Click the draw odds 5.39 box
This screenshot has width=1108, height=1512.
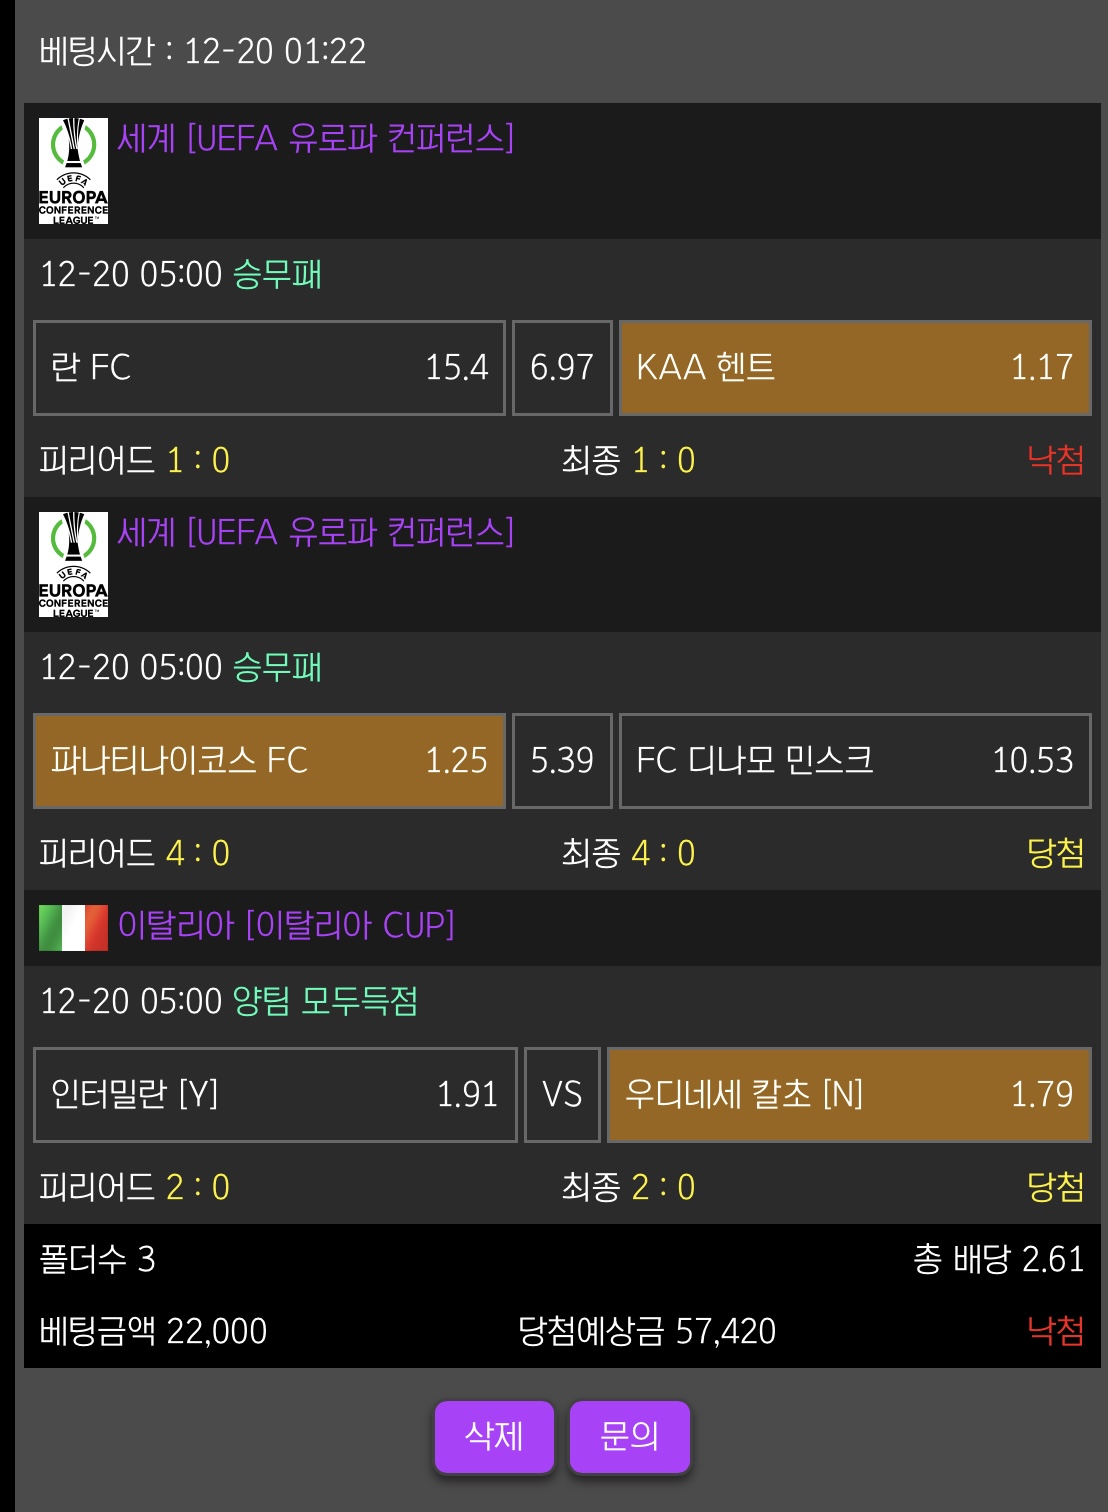562,761
